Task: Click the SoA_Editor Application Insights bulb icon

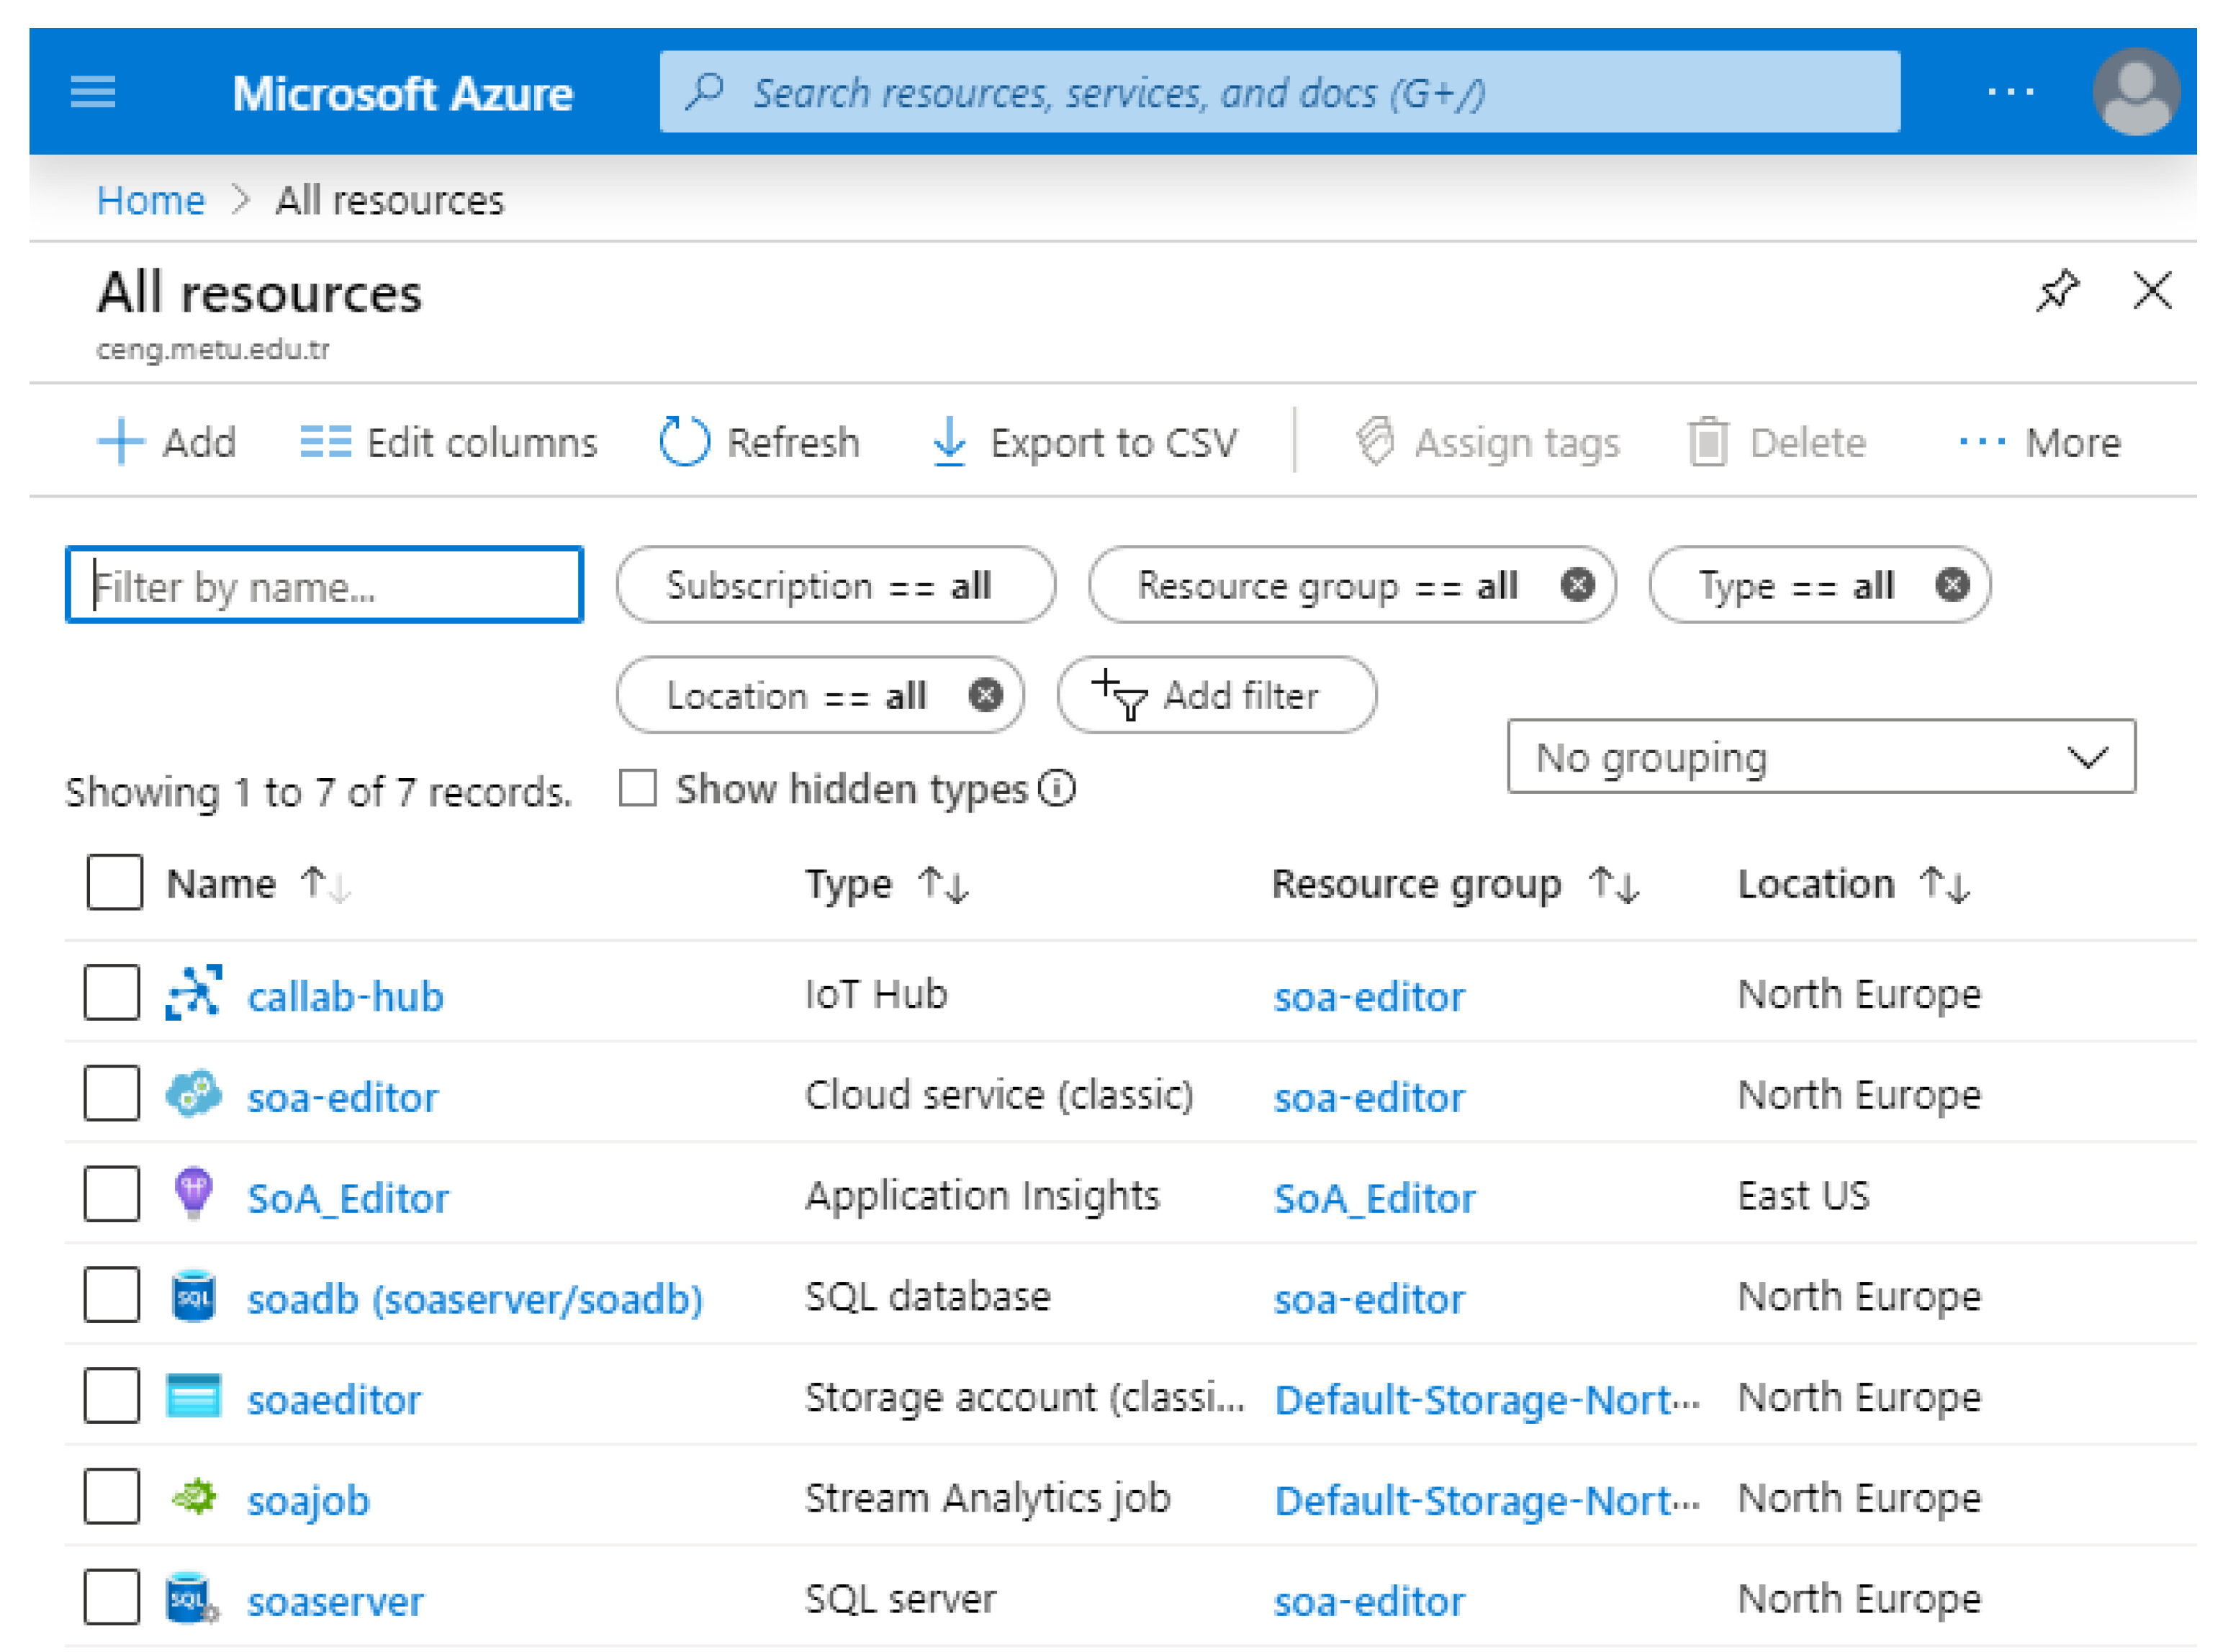Action: (x=194, y=1194)
